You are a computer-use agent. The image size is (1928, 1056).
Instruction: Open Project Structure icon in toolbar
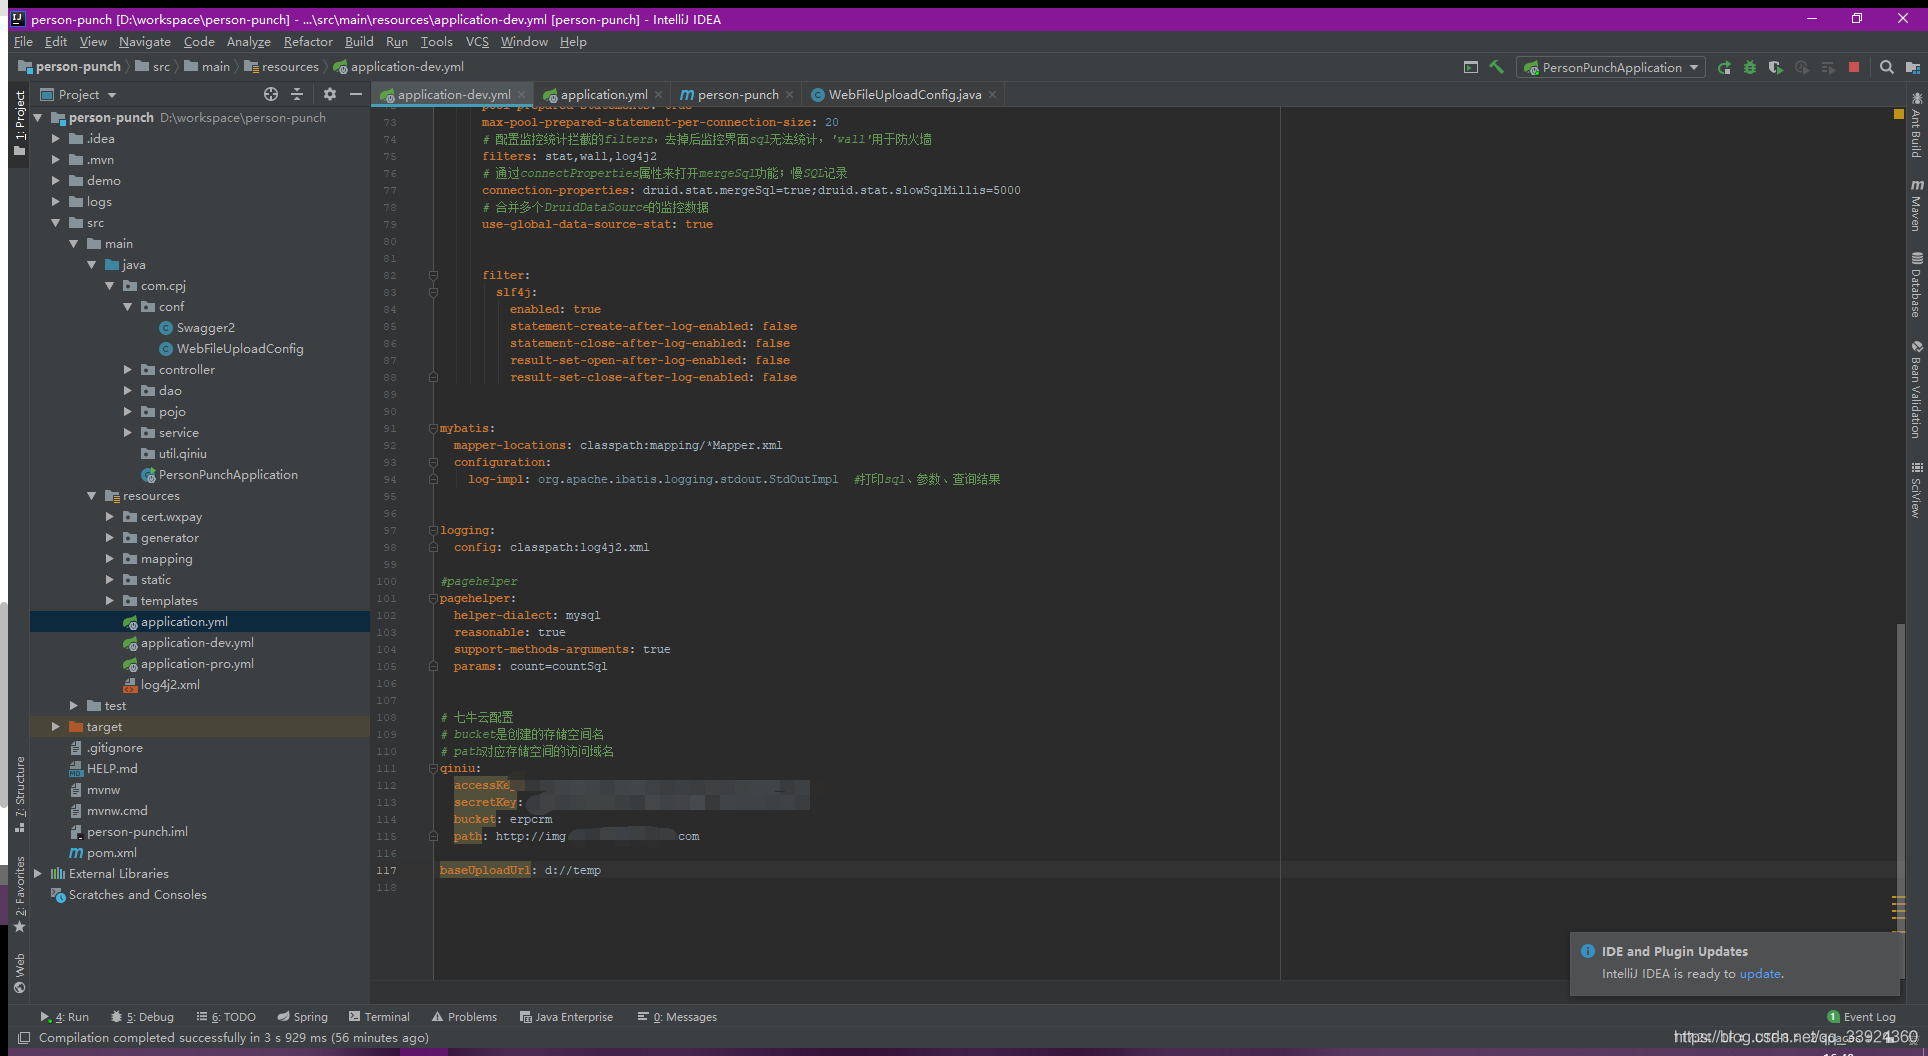click(1913, 67)
